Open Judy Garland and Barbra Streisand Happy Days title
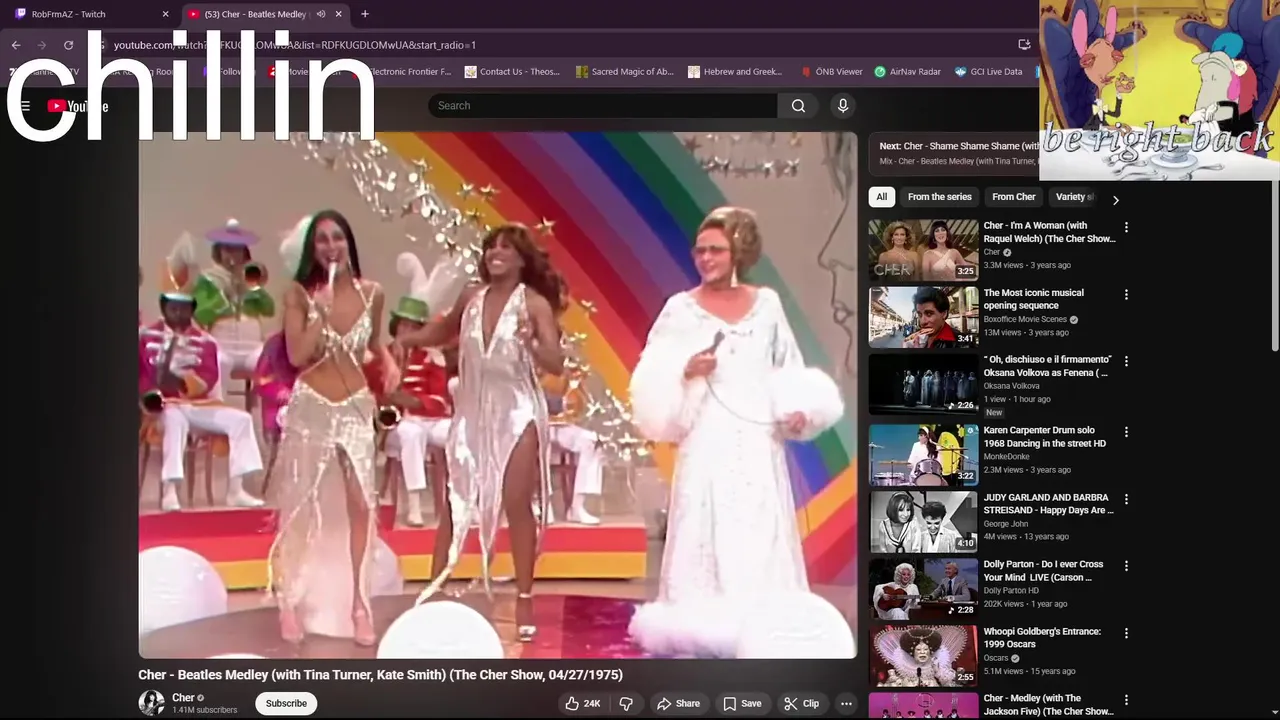 click(x=1048, y=504)
